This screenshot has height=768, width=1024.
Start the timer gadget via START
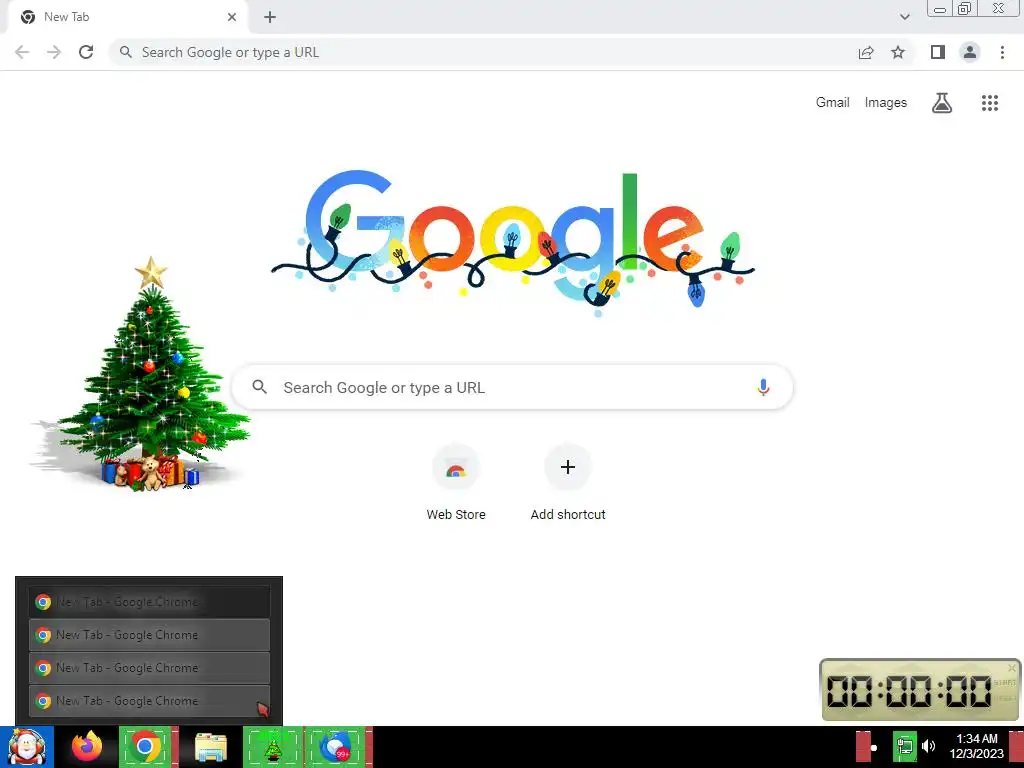pyautogui.click(x=1004, y=682)
